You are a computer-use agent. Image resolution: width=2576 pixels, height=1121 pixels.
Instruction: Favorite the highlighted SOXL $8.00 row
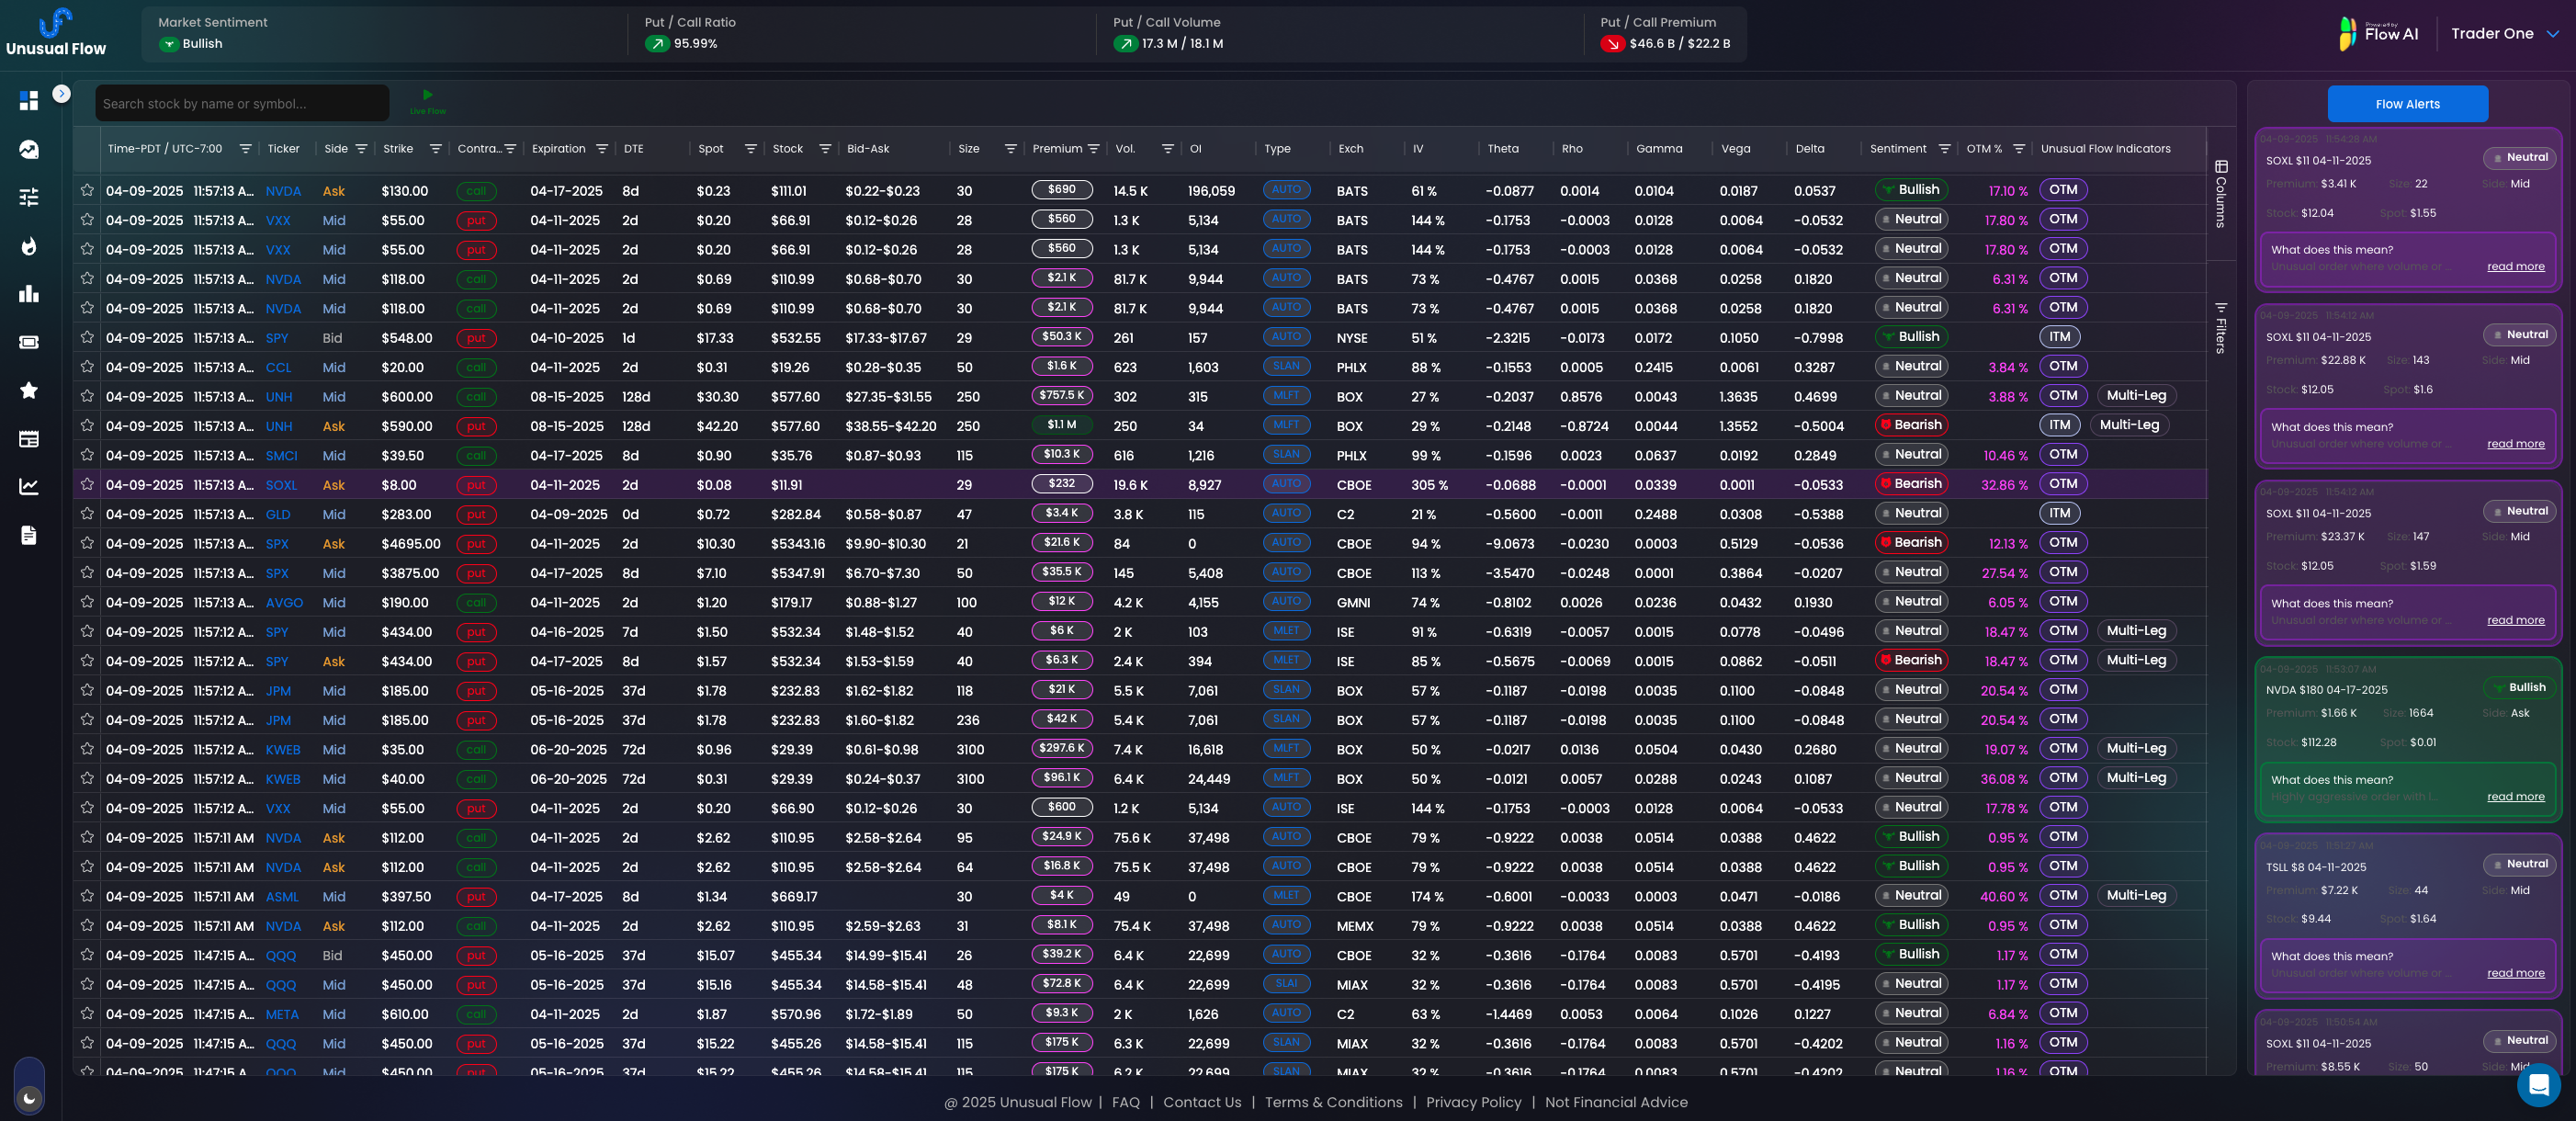87,484
